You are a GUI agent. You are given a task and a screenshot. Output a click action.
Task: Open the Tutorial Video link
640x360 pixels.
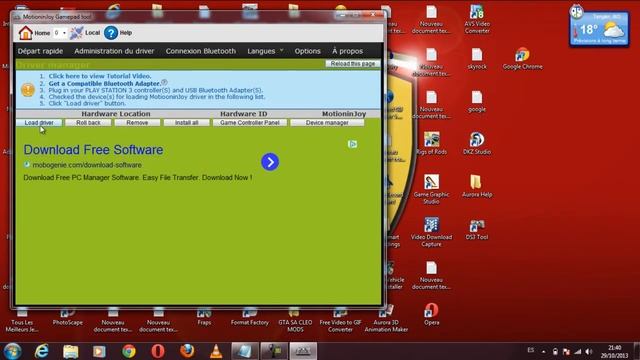pos(100,76)
